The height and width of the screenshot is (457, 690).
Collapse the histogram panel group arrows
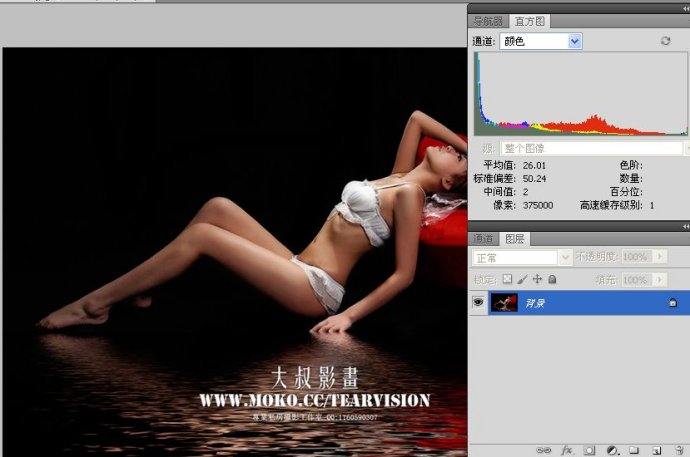pyautogui.click(x=686, y=8)
